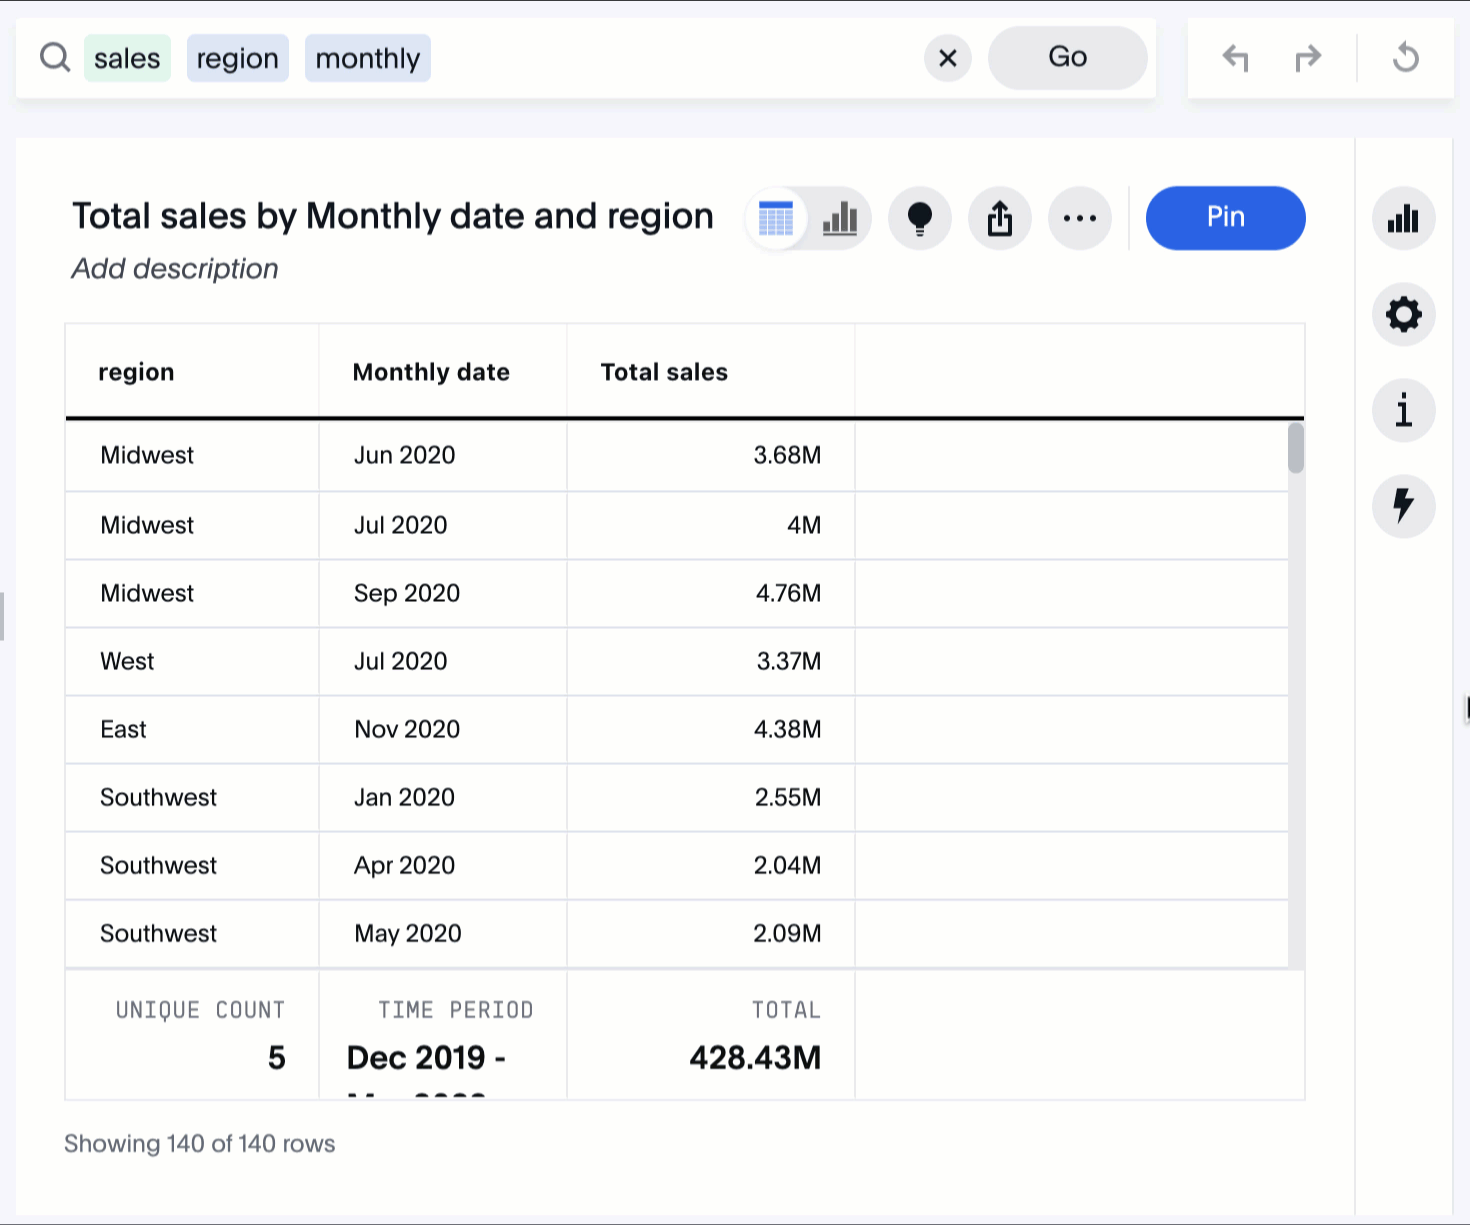Click the undo arrow icon
1470x1225 pixels.
point(1236,58)
